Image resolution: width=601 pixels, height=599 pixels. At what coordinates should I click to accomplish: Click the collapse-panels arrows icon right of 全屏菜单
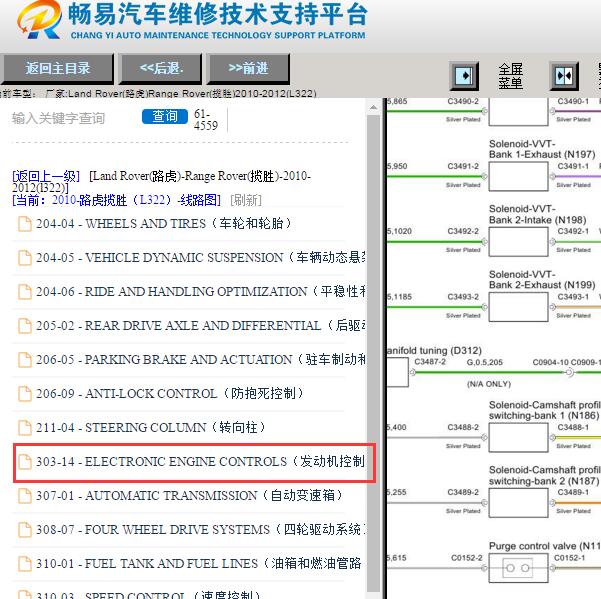click(x=564, y=76)
